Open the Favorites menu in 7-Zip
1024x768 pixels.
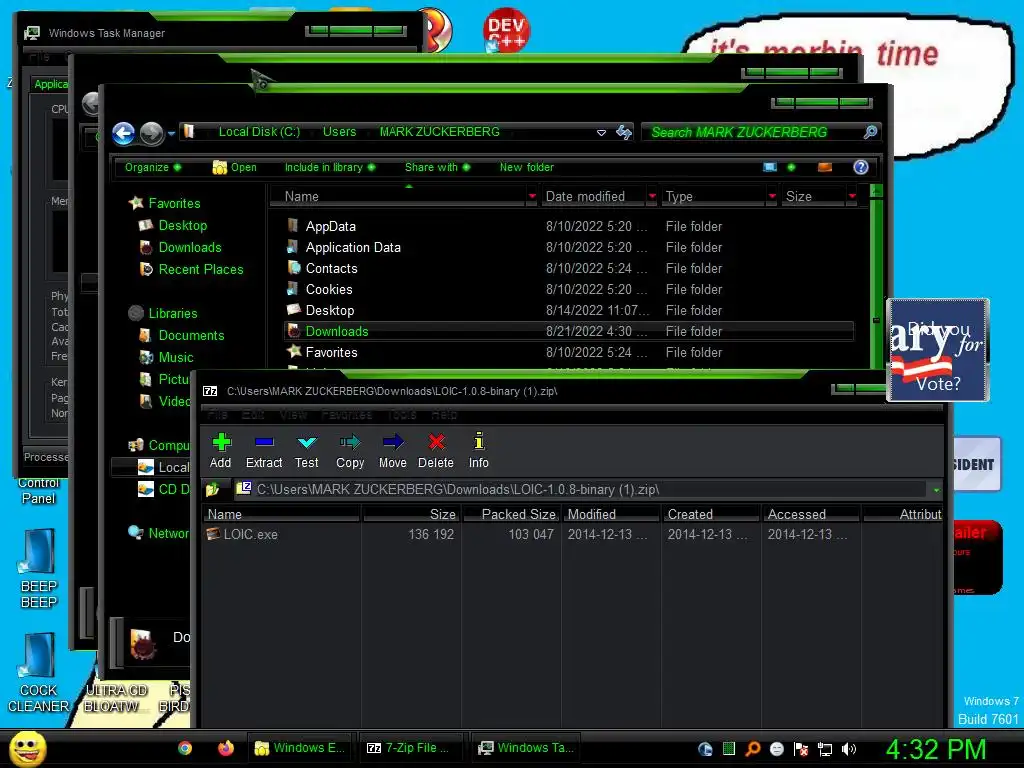tap(347, 415)
